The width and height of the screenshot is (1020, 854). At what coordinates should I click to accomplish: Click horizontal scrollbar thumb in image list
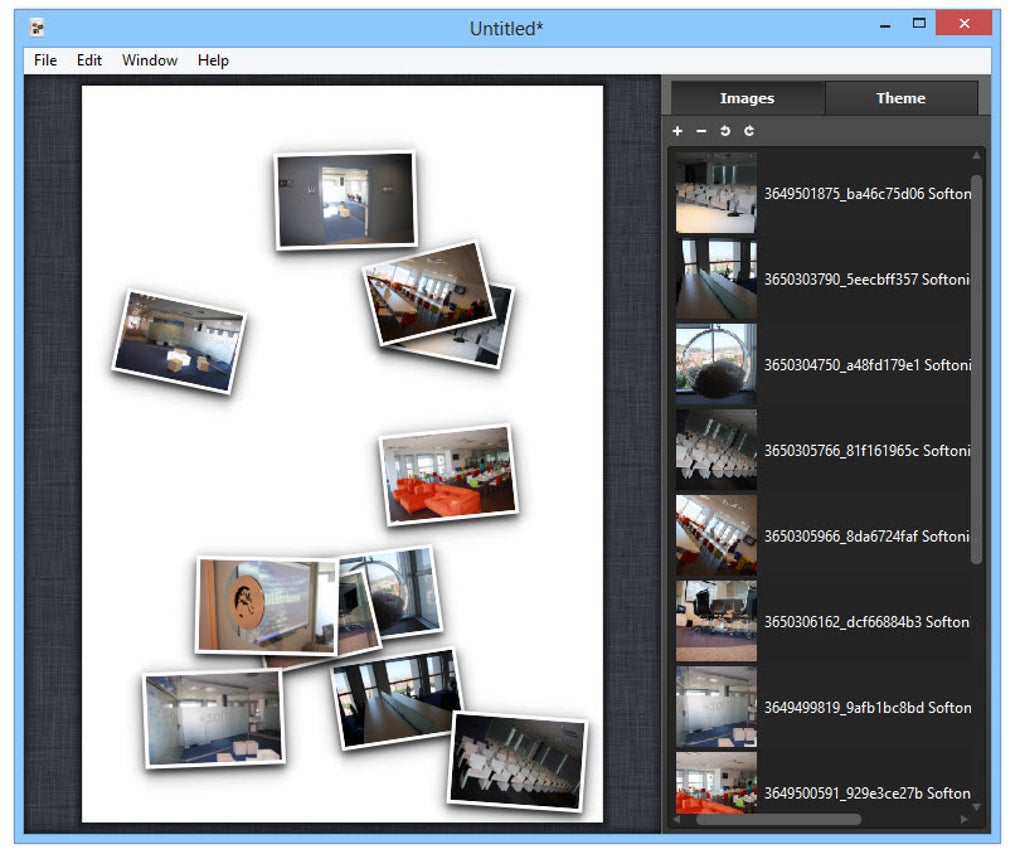[779, 820]
